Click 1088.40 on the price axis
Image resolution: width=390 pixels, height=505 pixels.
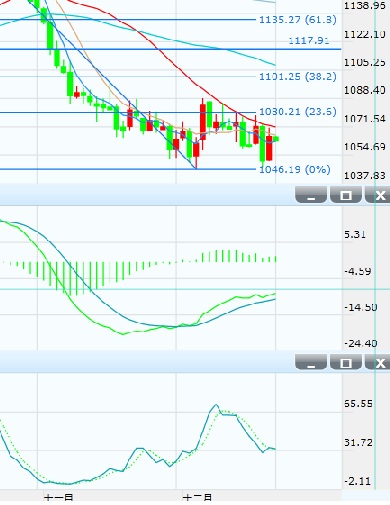pos(365,90)
